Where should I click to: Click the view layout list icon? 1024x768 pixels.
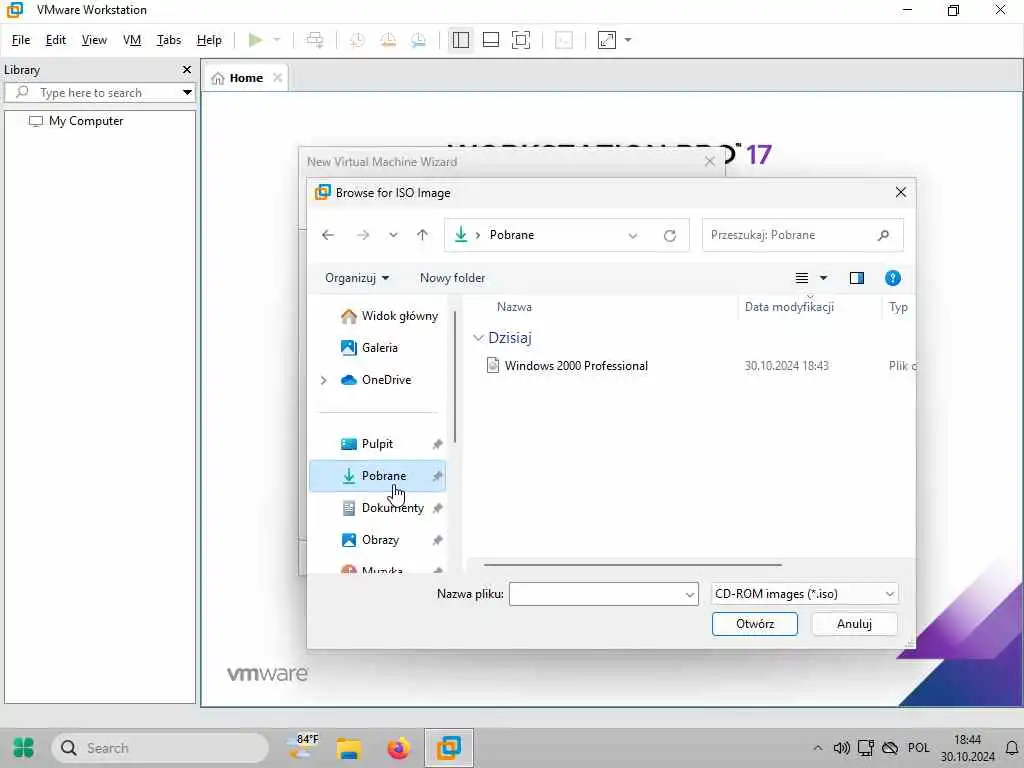tap(802, 278)
